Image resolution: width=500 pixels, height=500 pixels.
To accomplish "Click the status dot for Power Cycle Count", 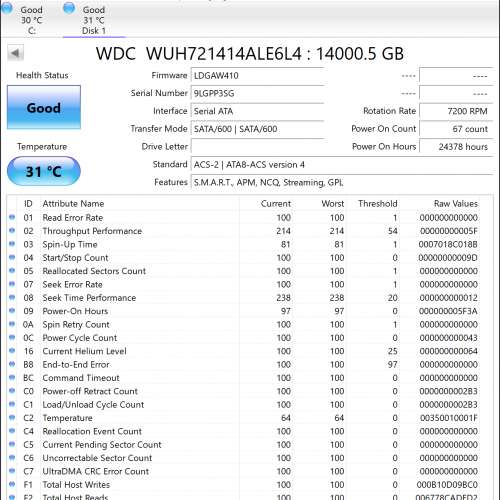I will [12, 337].
